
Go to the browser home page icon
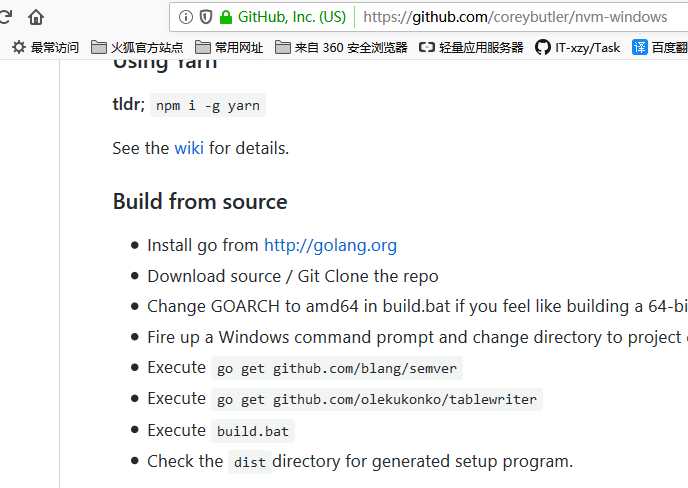coord(36,18)
